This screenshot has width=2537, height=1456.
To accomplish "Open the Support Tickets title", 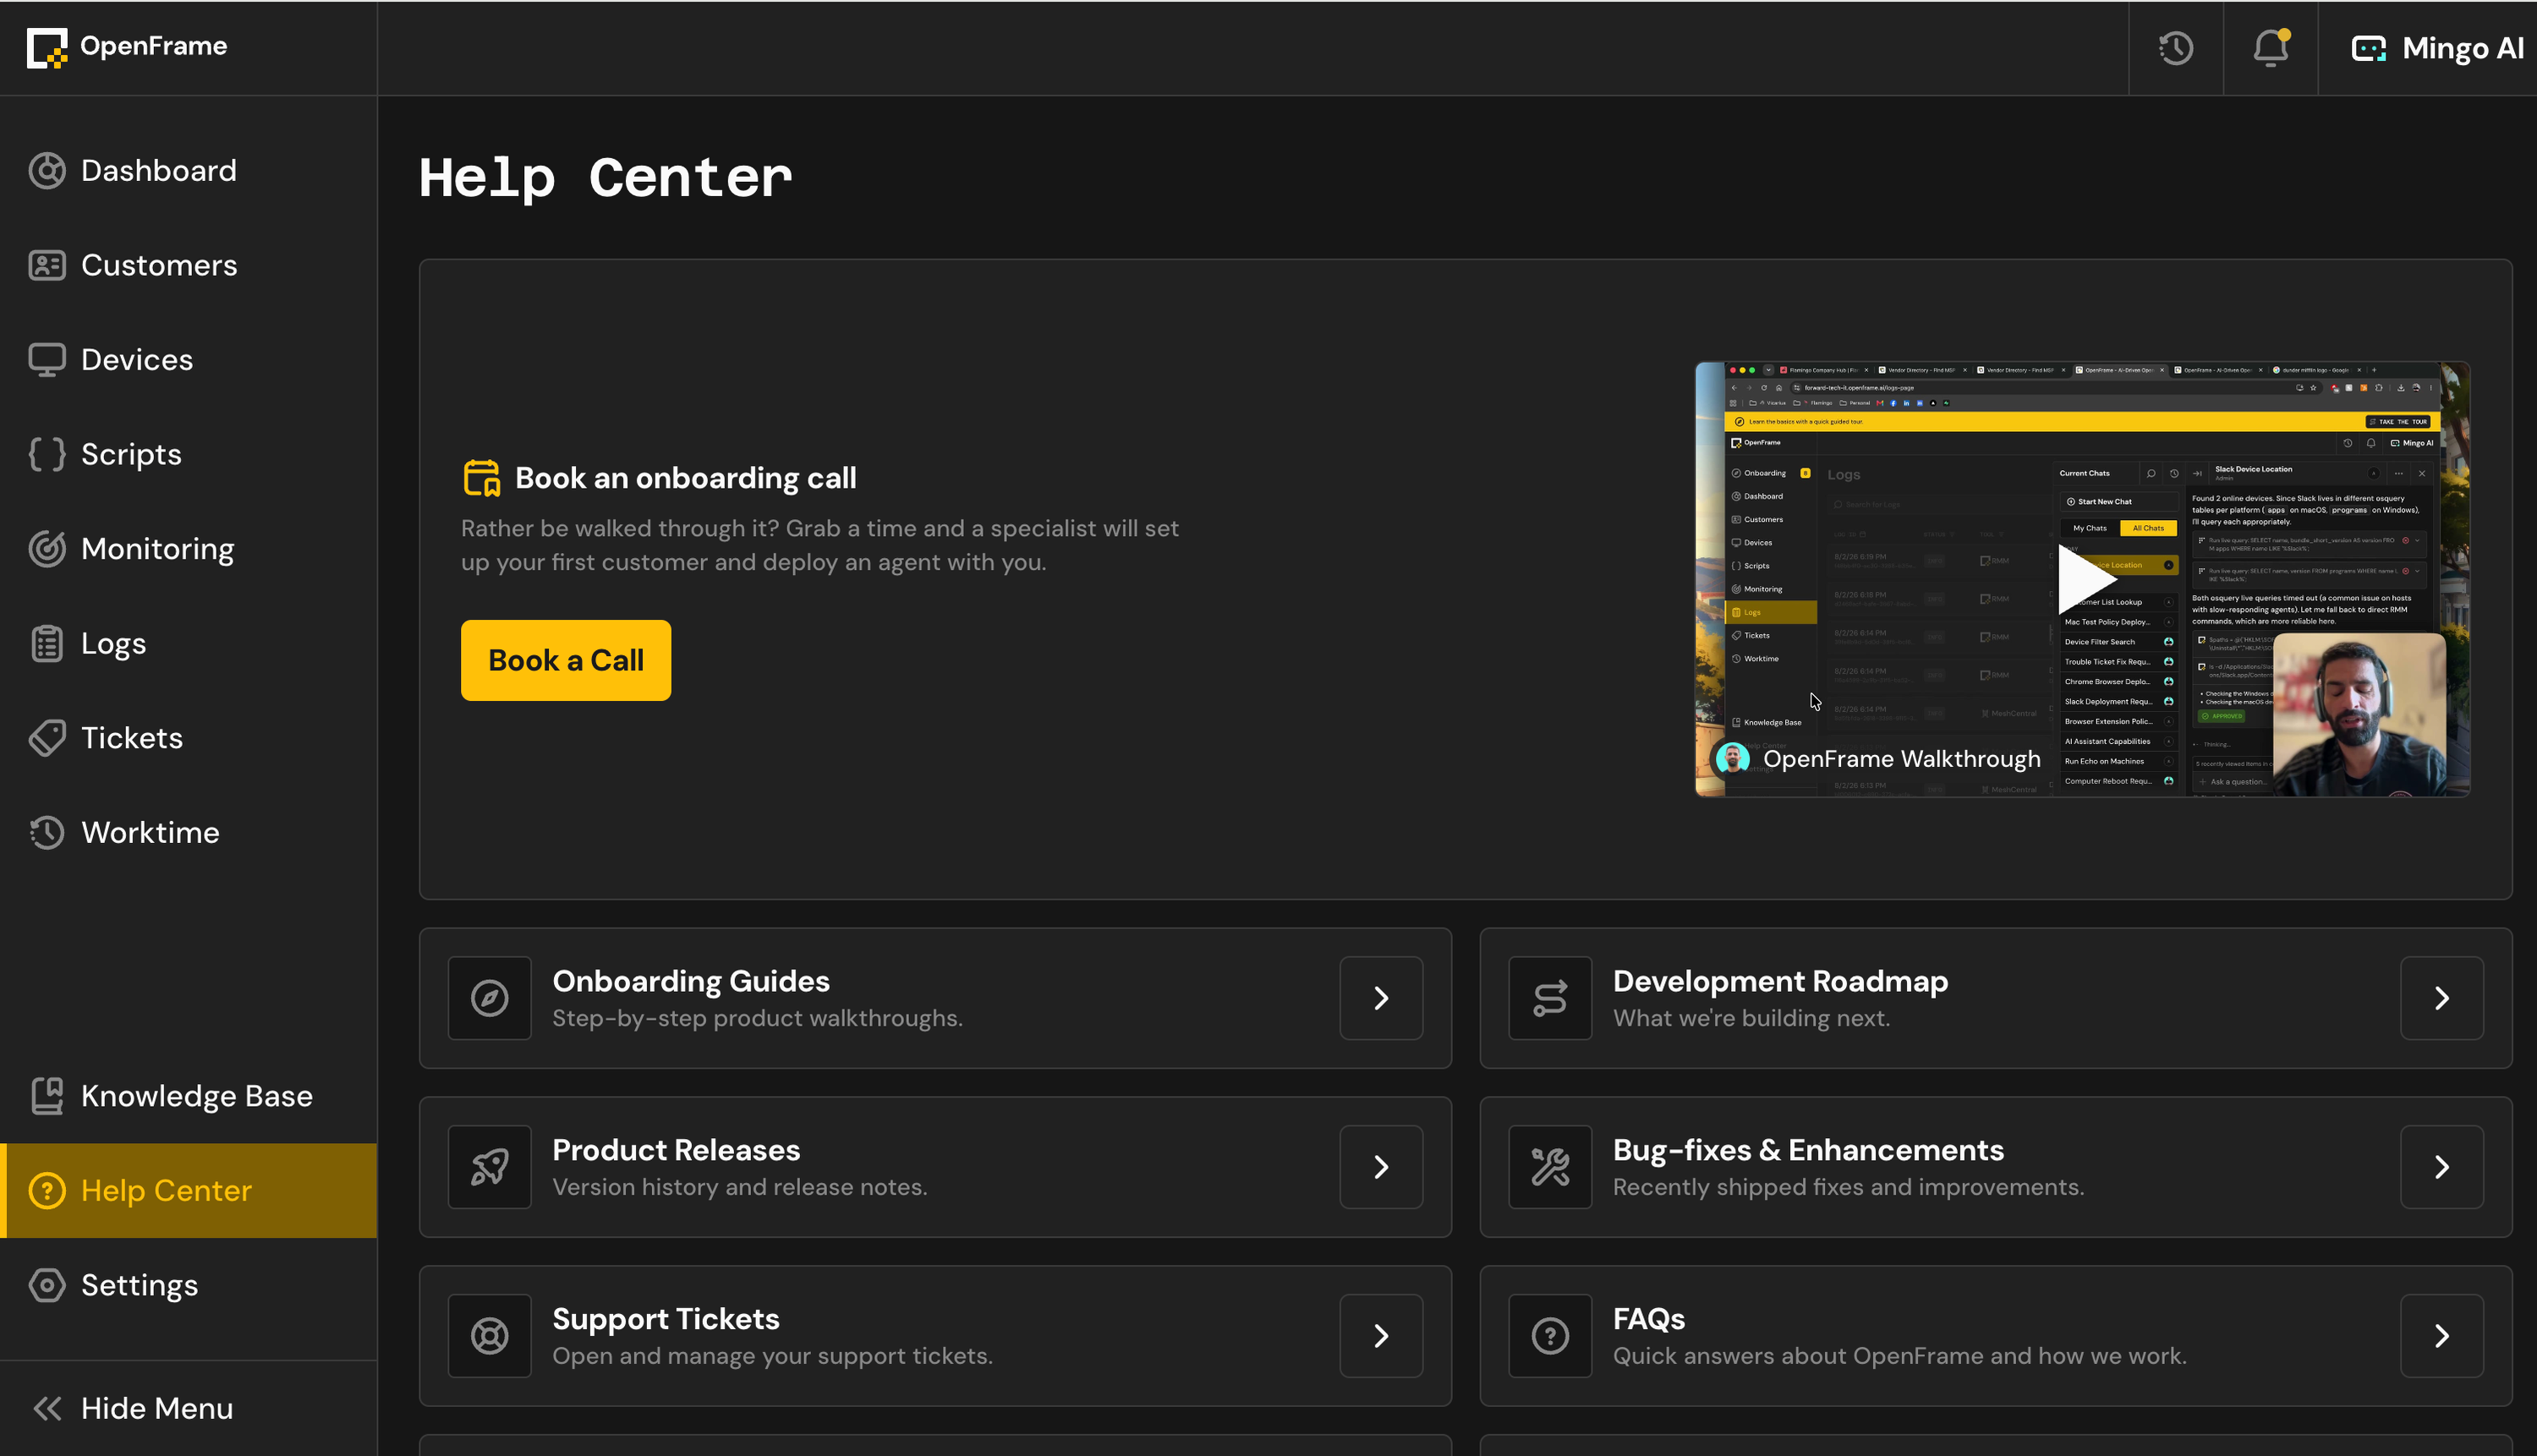I will coord(666,1319).
